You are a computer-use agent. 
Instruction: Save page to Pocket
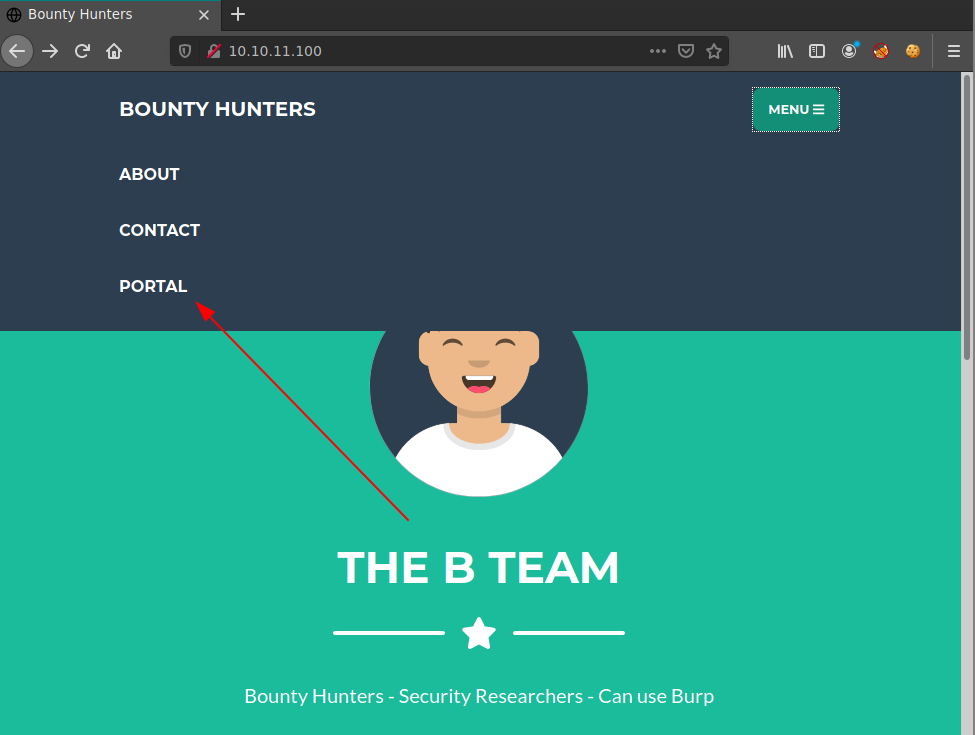point(686,51)
